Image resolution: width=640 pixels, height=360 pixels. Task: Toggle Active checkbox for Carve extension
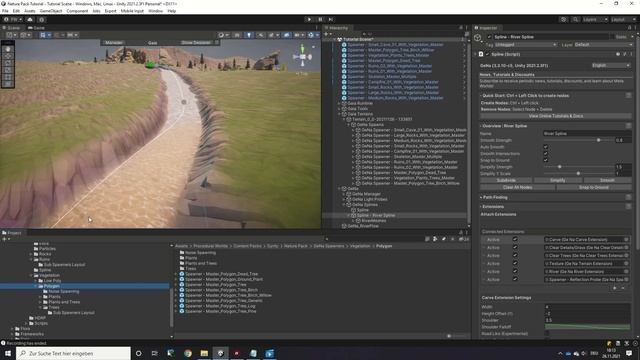tap(515, 240)
